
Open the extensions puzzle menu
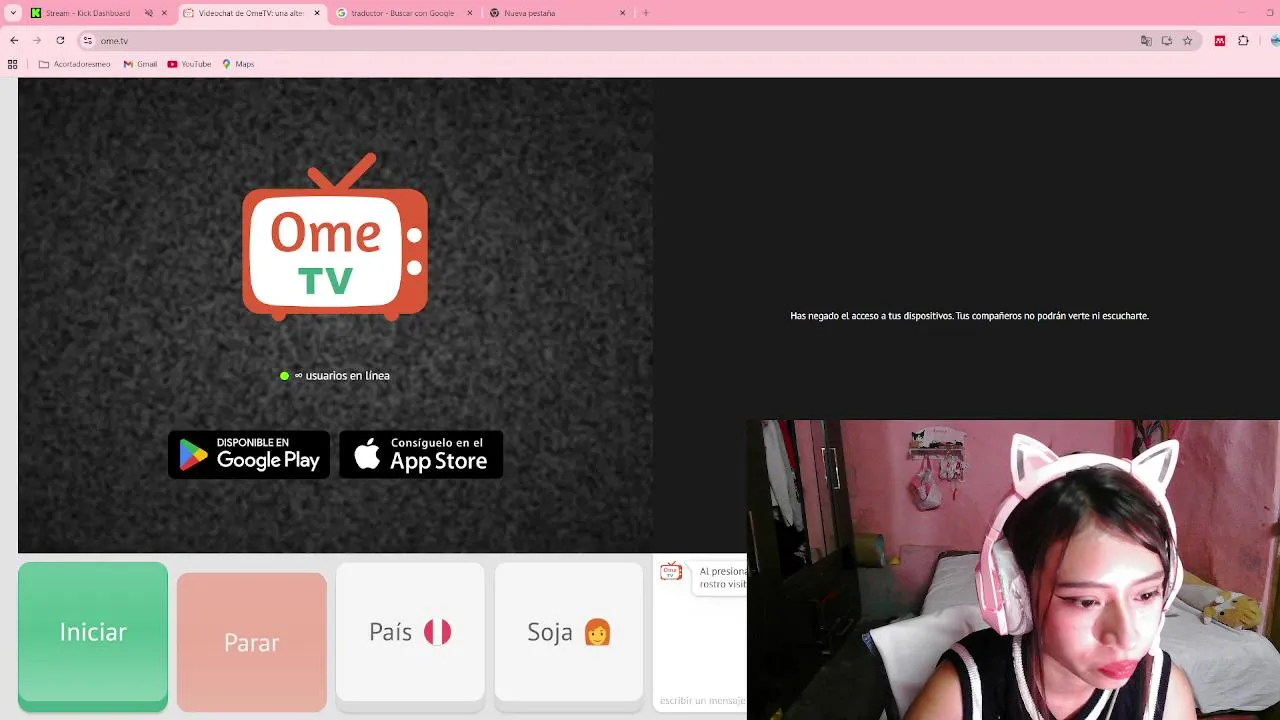point(1243,41)
